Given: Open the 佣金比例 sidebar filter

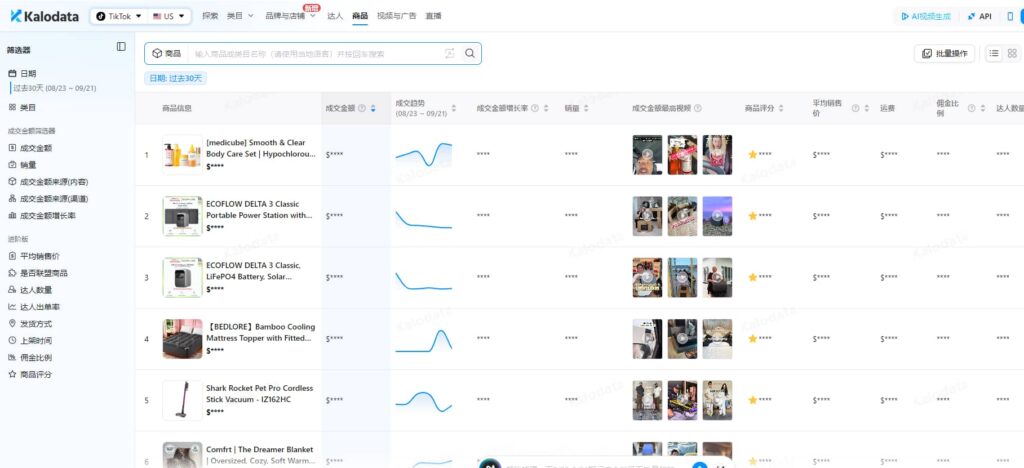Looking at the screenshot, I should point(30,358).
